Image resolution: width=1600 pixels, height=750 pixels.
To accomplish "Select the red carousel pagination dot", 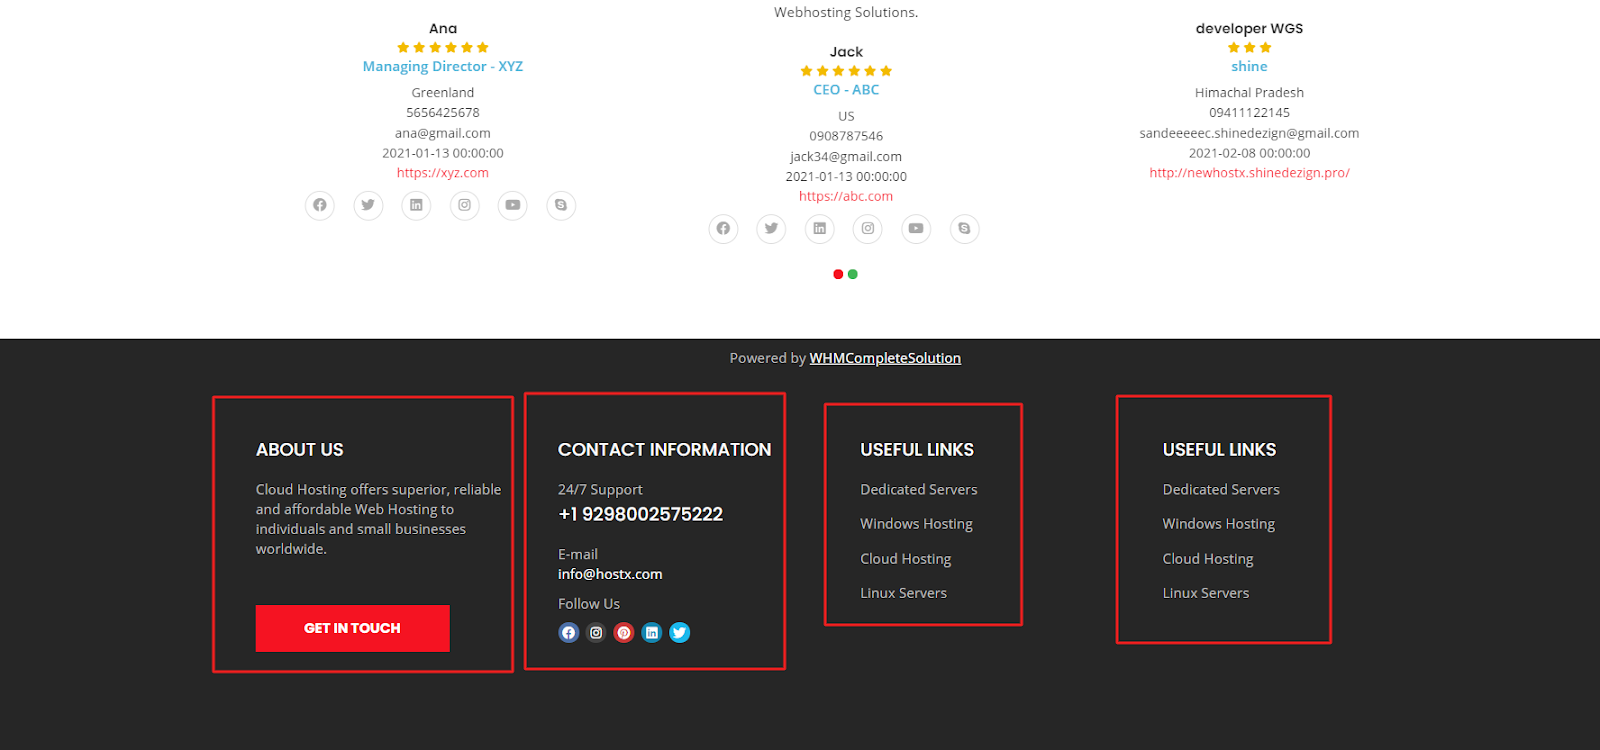I will click(838, 274).
